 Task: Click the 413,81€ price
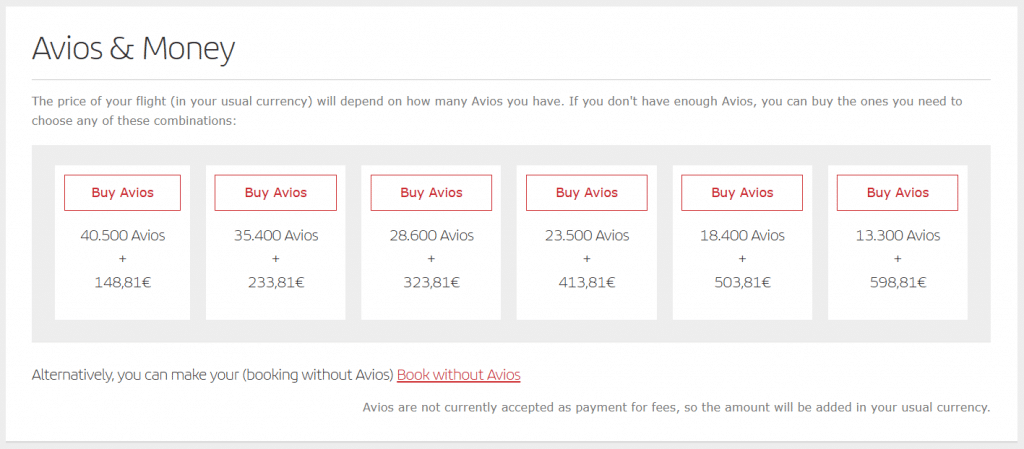coord(586,283)
